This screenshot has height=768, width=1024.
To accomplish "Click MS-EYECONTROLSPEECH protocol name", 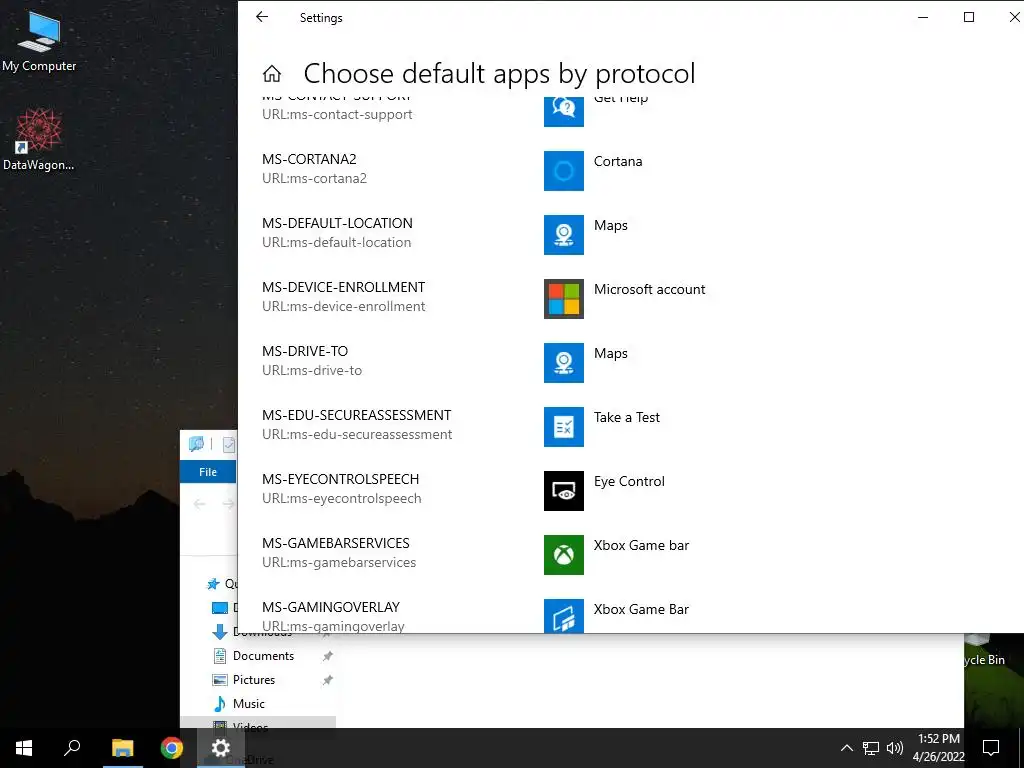I will tap(340, 479).
